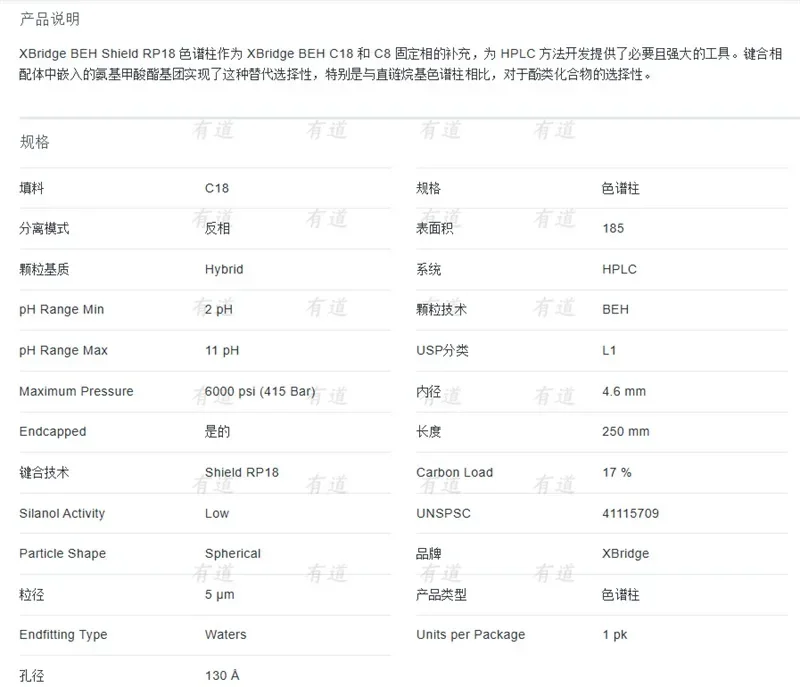Click the Spherical value
This screenshot has height=687, width=800.
(x=233, y=553)
